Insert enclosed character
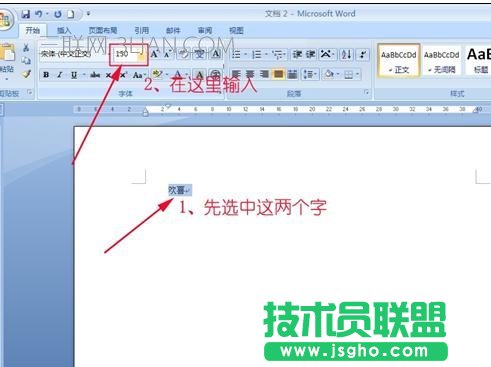491x367 pixels. (x=215, y=74)
